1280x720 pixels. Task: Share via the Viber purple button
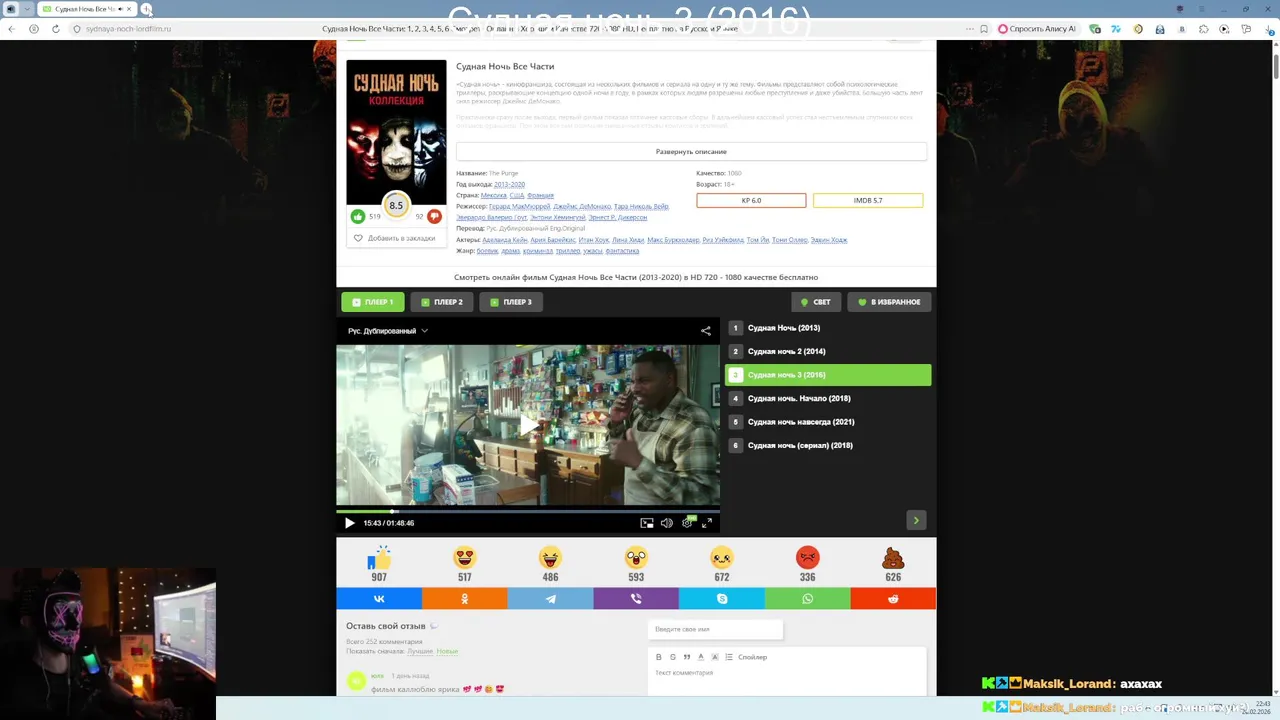pyautogui.click(x=636, y=599)
